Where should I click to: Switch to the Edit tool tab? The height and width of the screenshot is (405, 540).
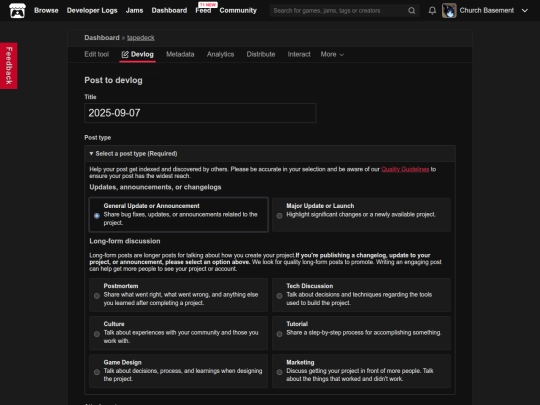pos(96,54)
